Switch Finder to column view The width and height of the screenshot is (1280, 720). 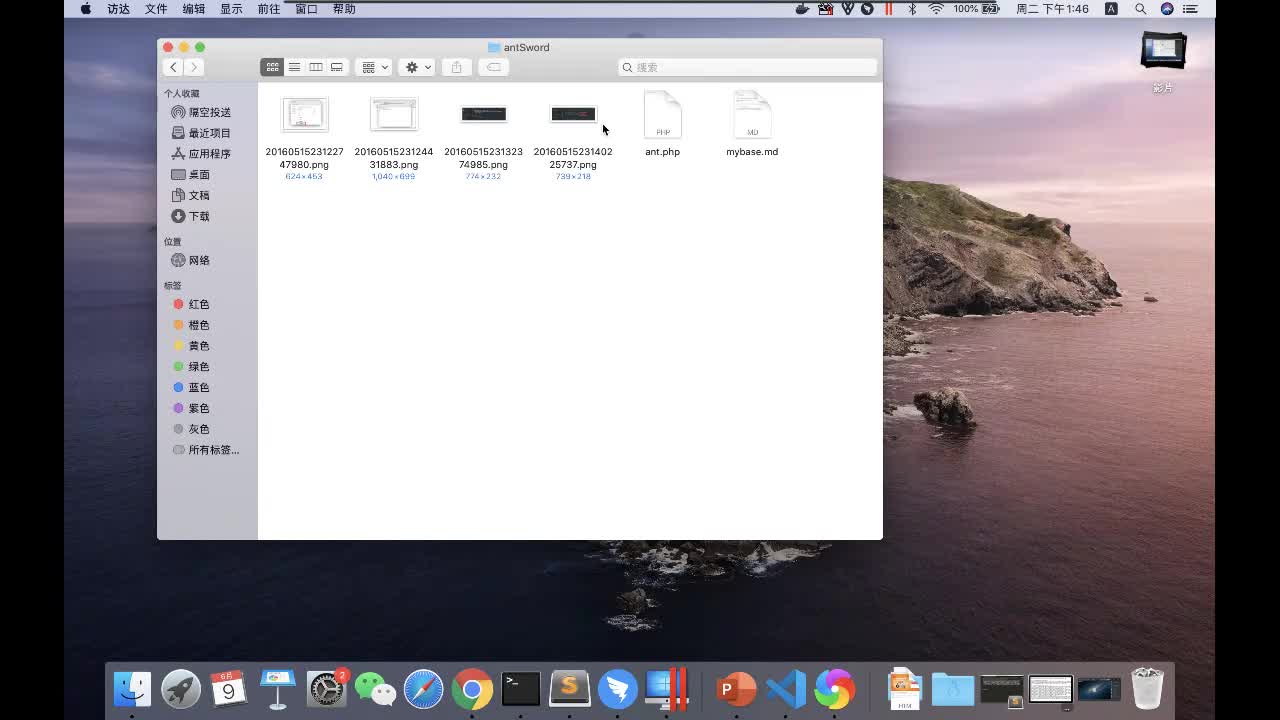pos(315,67)
